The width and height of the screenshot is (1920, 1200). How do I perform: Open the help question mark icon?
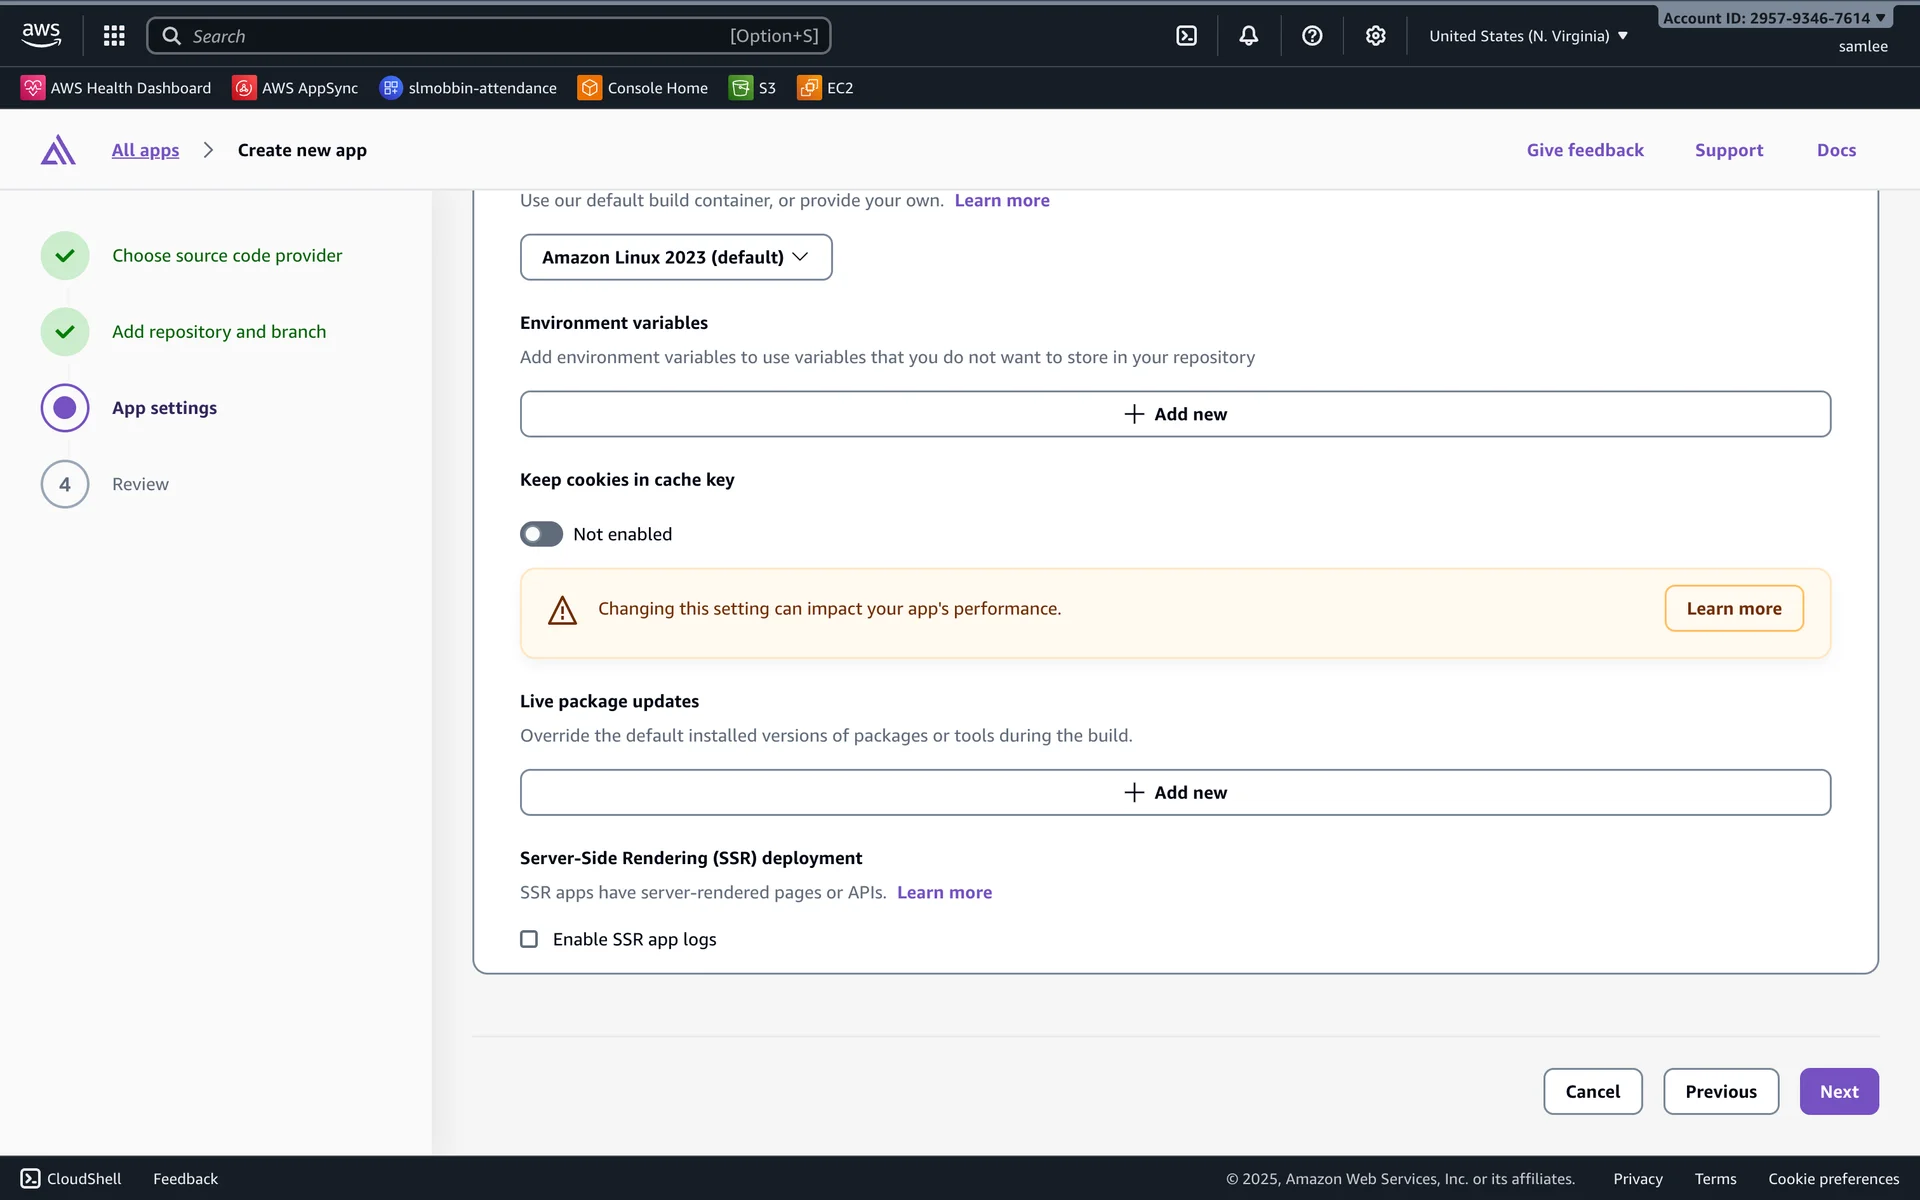(x=1312, y=36)
